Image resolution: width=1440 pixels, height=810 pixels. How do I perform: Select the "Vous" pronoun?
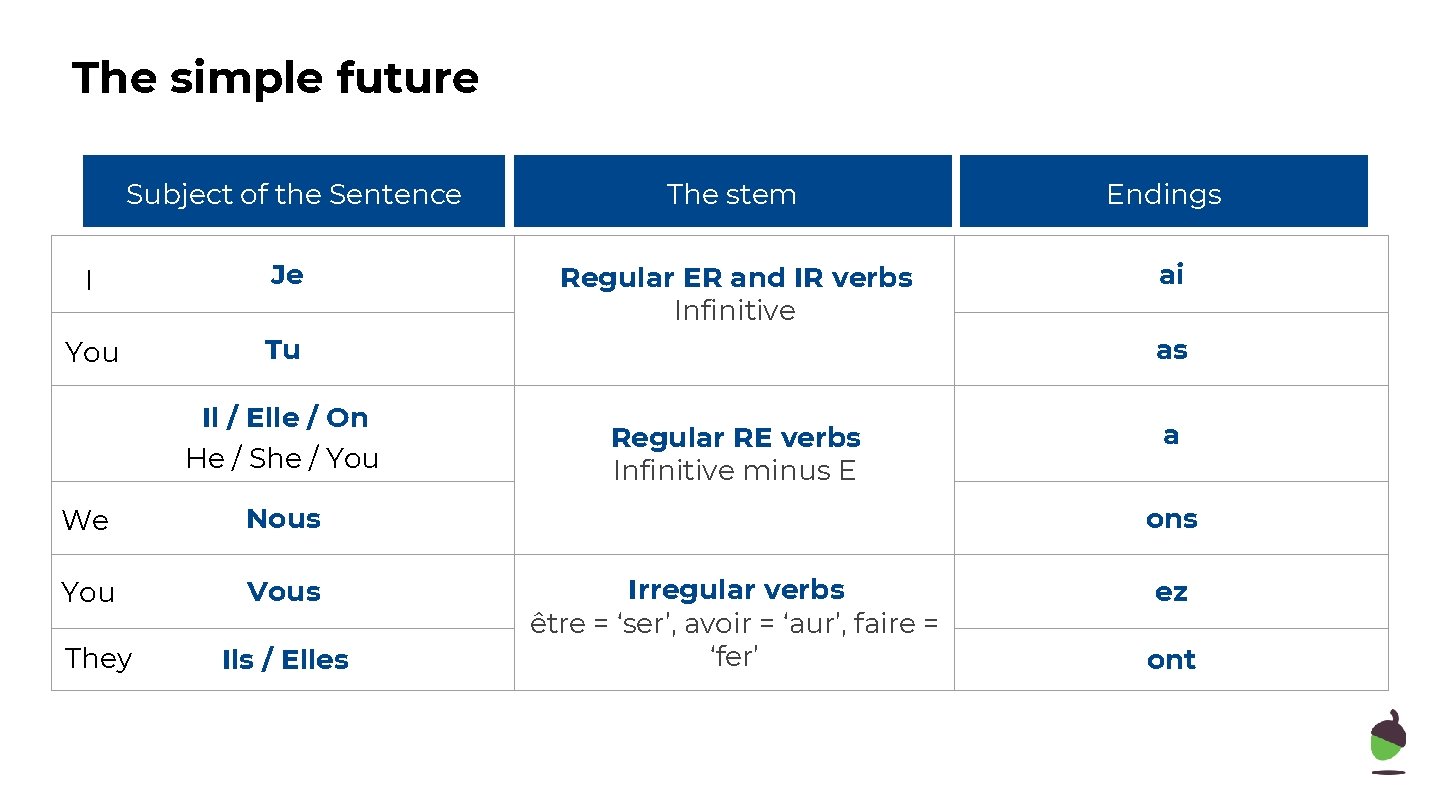(284, 592)
